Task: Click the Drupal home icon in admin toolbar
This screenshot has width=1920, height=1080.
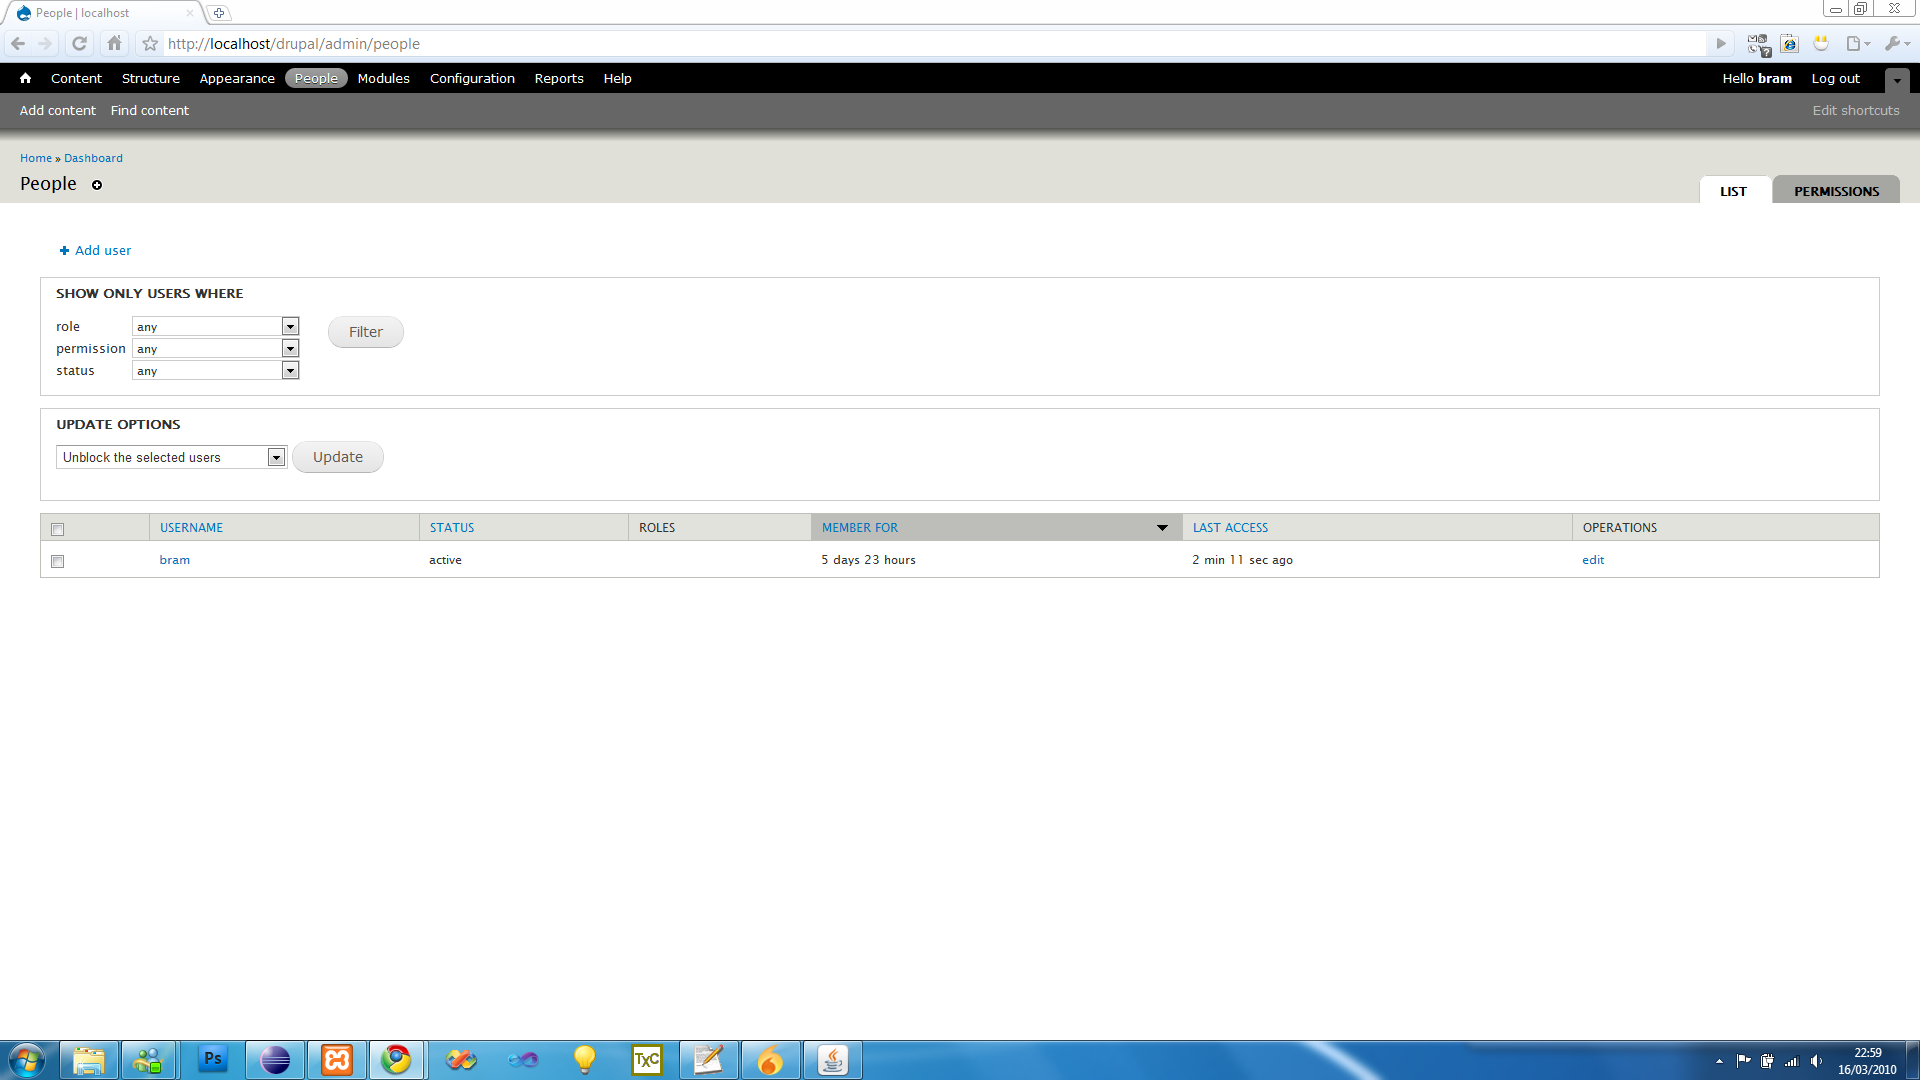Action: click(25, 78)
